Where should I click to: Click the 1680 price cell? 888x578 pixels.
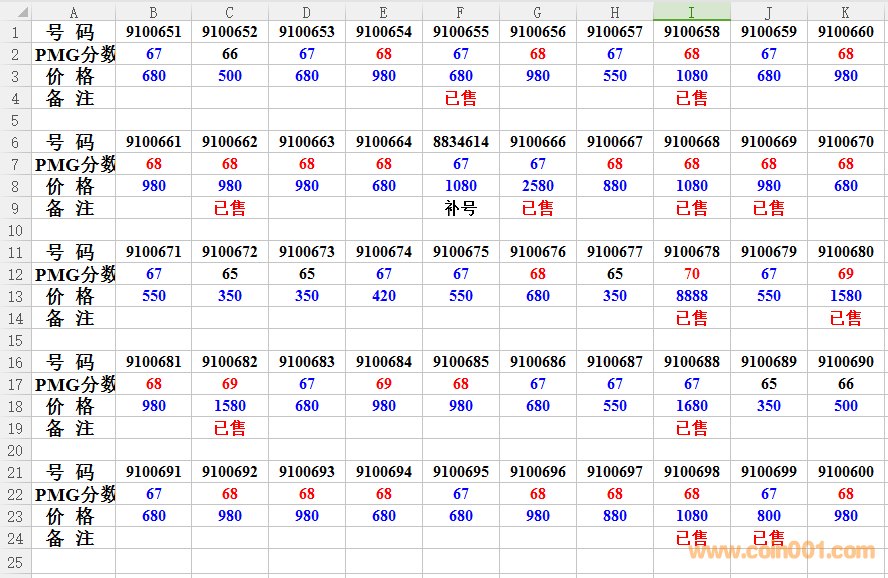pyautogui.click(x=692, y=406)
